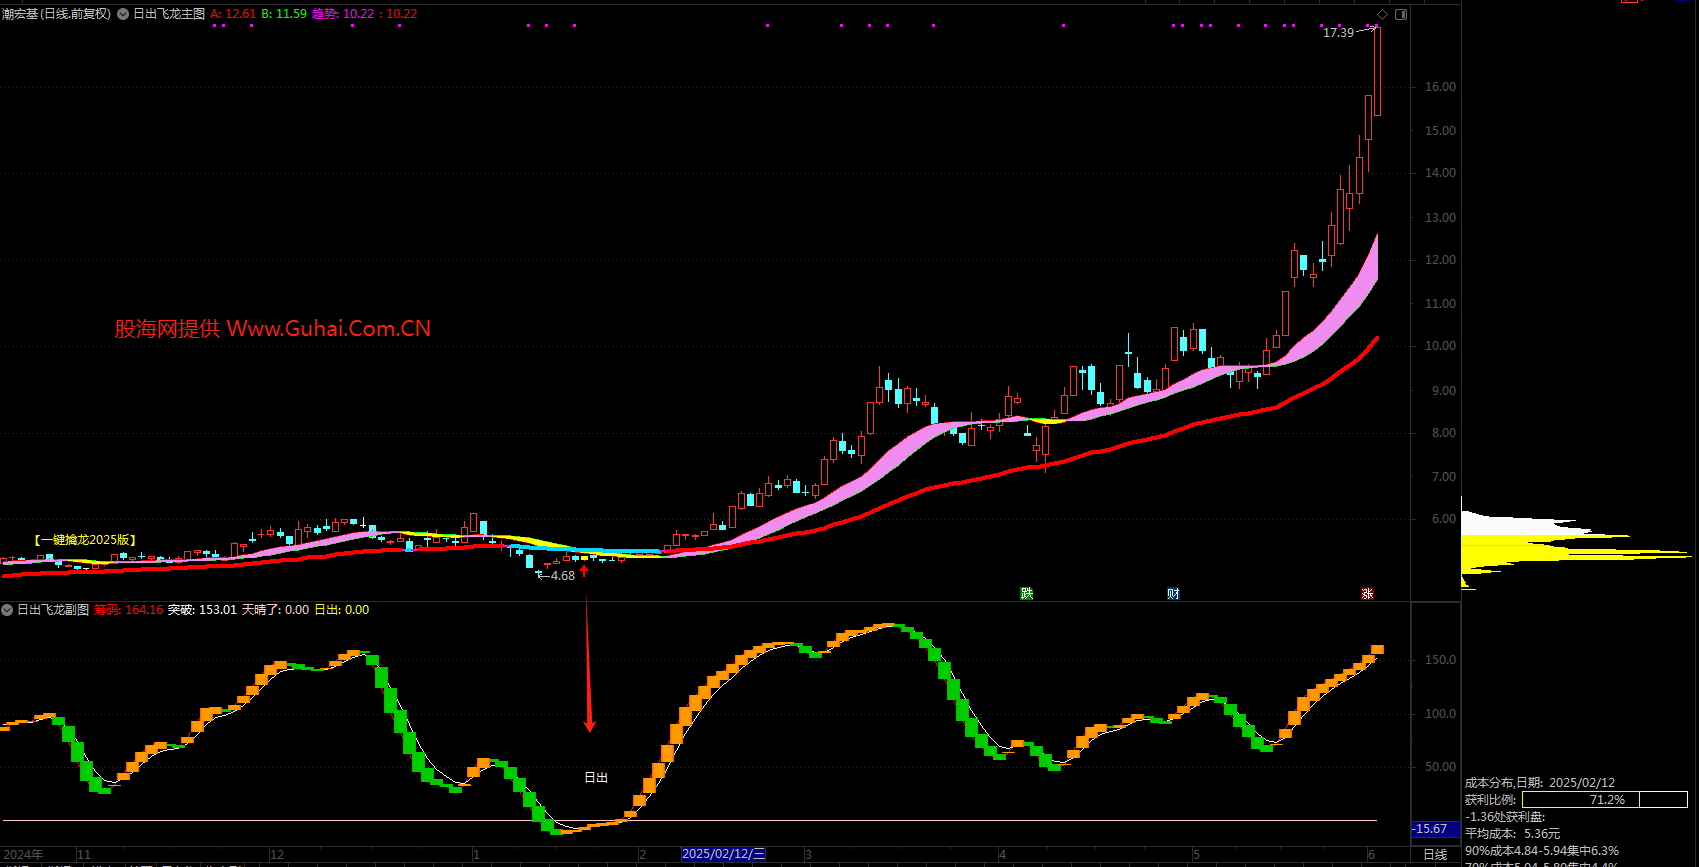Click the 日出: 0.00 value in the sub-chart header

[x=342, y=610]
